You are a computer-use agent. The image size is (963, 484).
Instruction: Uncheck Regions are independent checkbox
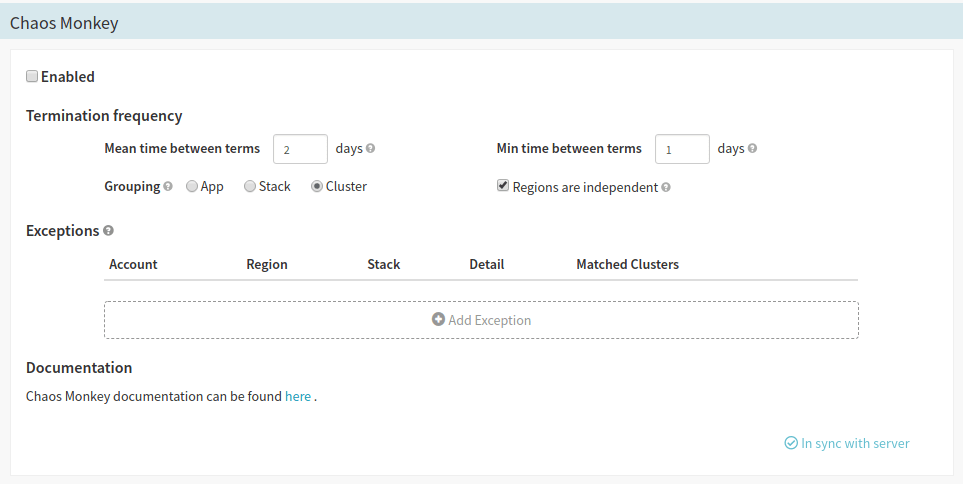(503, 185)
